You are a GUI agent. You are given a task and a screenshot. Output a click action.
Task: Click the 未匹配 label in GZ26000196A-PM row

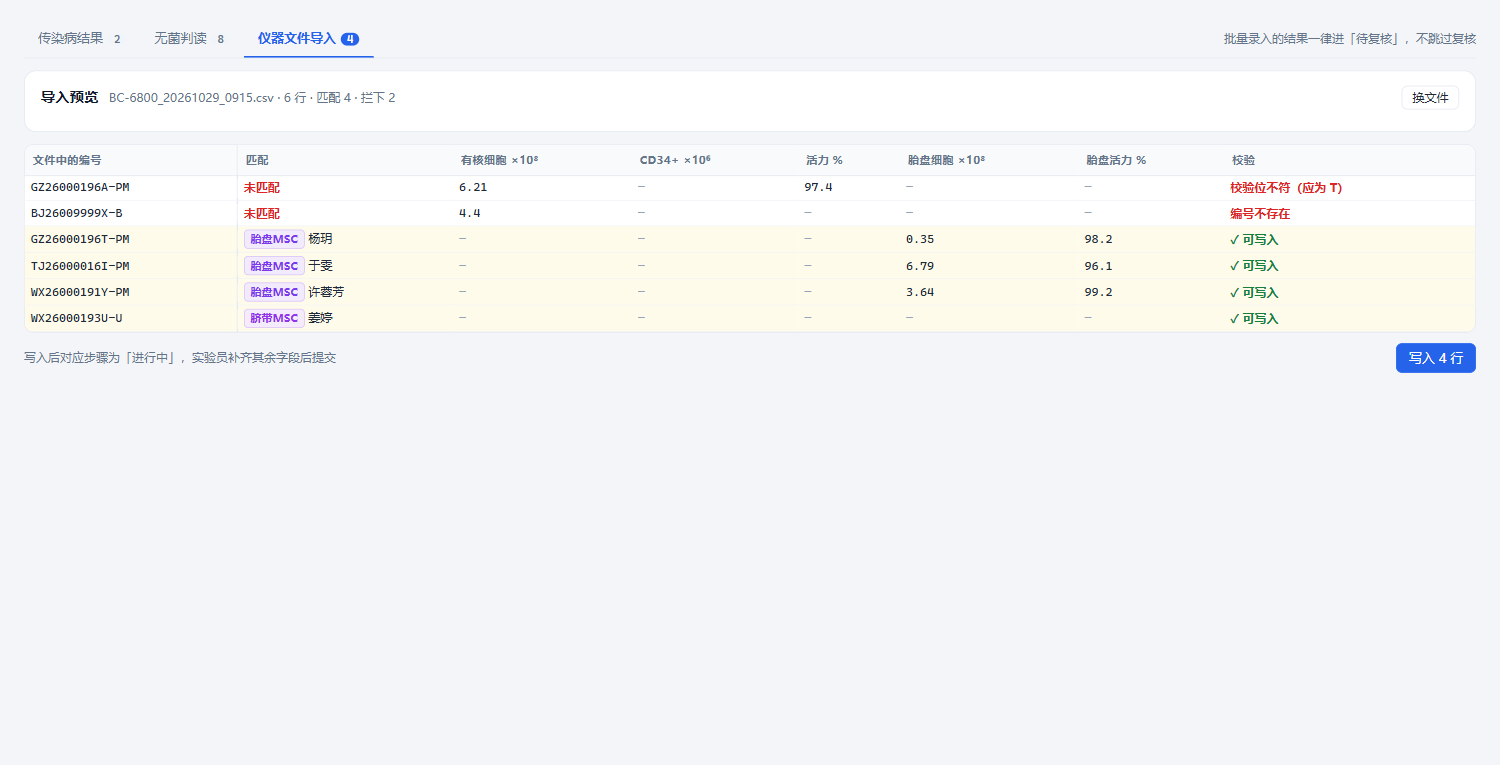262,188
